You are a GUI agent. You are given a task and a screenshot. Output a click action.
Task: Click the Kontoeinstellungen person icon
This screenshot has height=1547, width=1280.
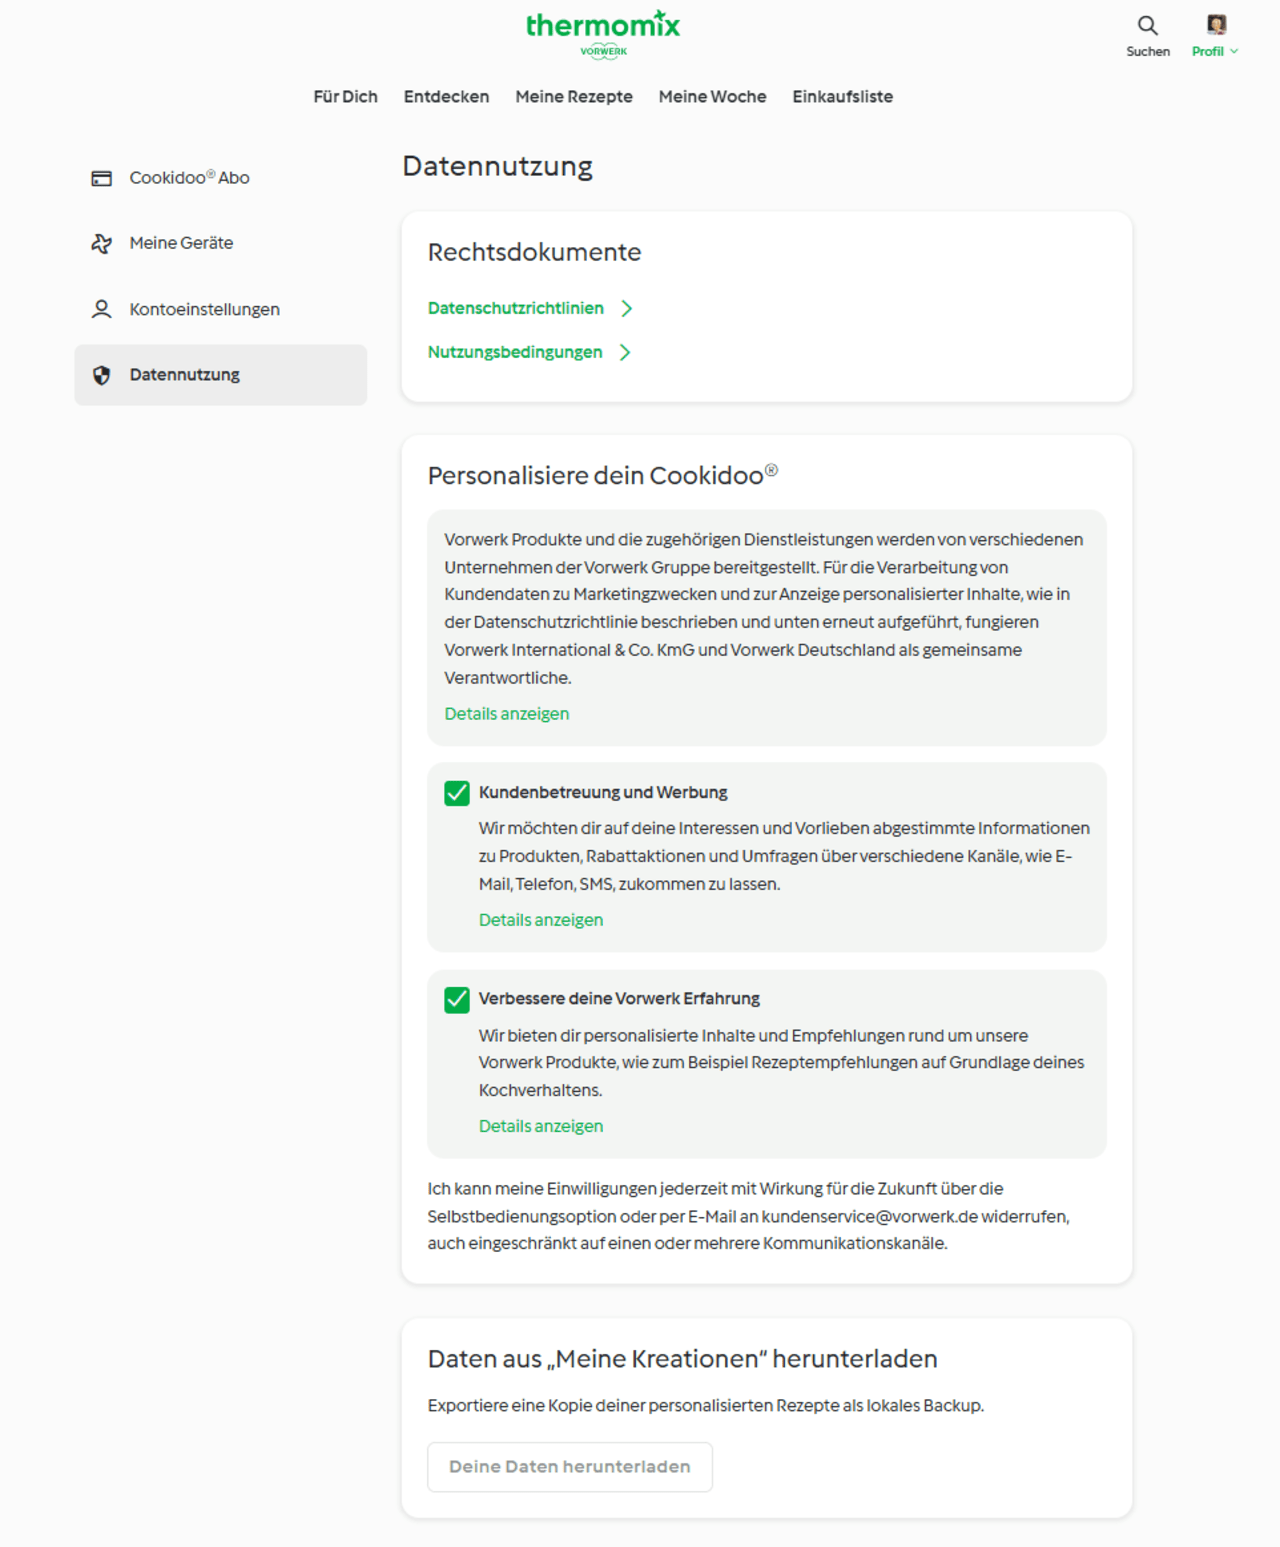pyautogui.click(x=102, y=309)
